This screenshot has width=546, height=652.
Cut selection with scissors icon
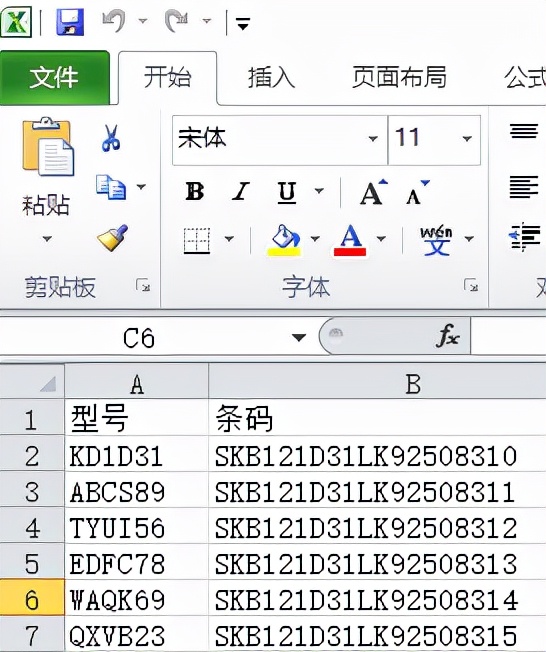coord(111,138)
